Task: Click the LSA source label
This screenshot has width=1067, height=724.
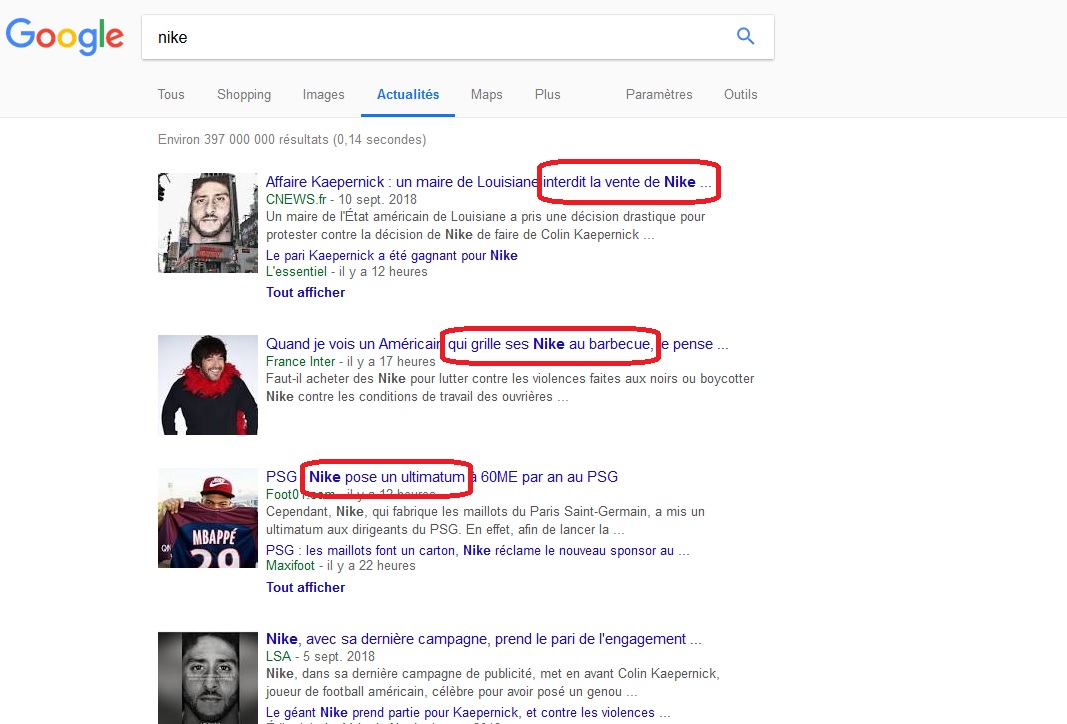Action: 278,657
